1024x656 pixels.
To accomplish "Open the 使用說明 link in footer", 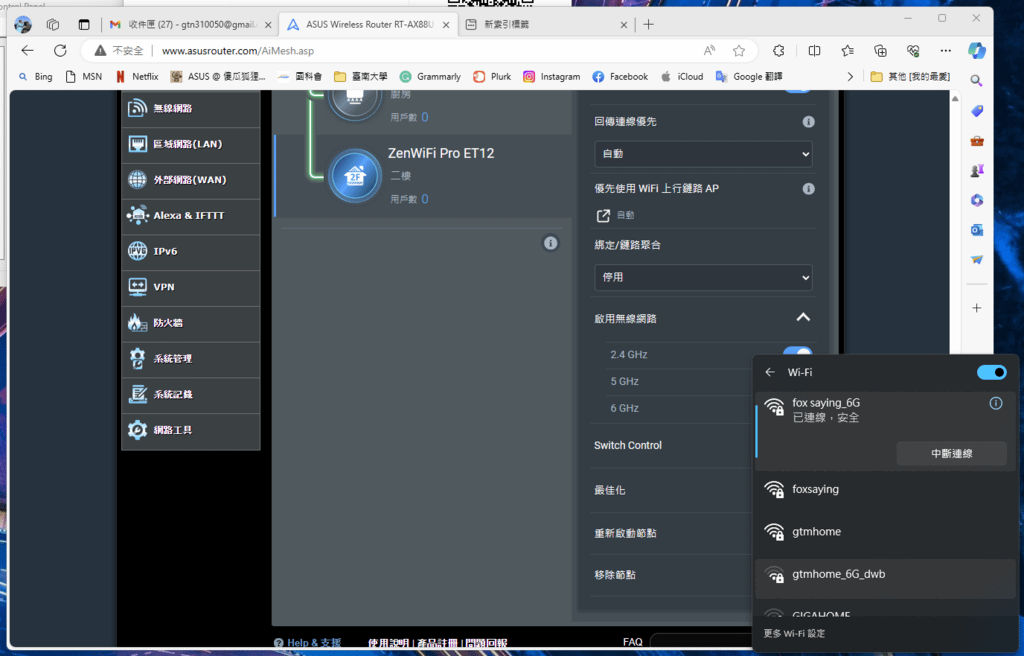I will pyautogui.click(x=389, y=643).
